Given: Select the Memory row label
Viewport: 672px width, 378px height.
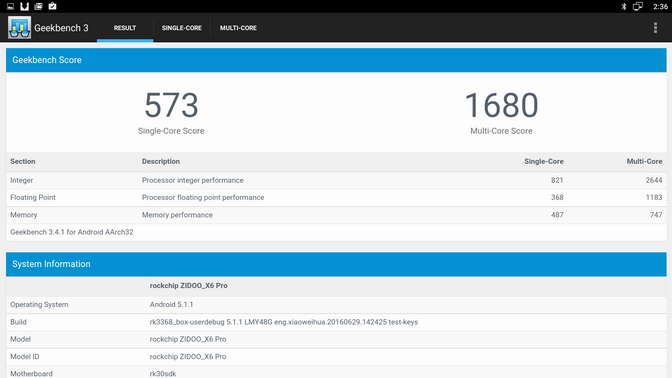Looking at the screenshot, I should (x=24, y=215).
